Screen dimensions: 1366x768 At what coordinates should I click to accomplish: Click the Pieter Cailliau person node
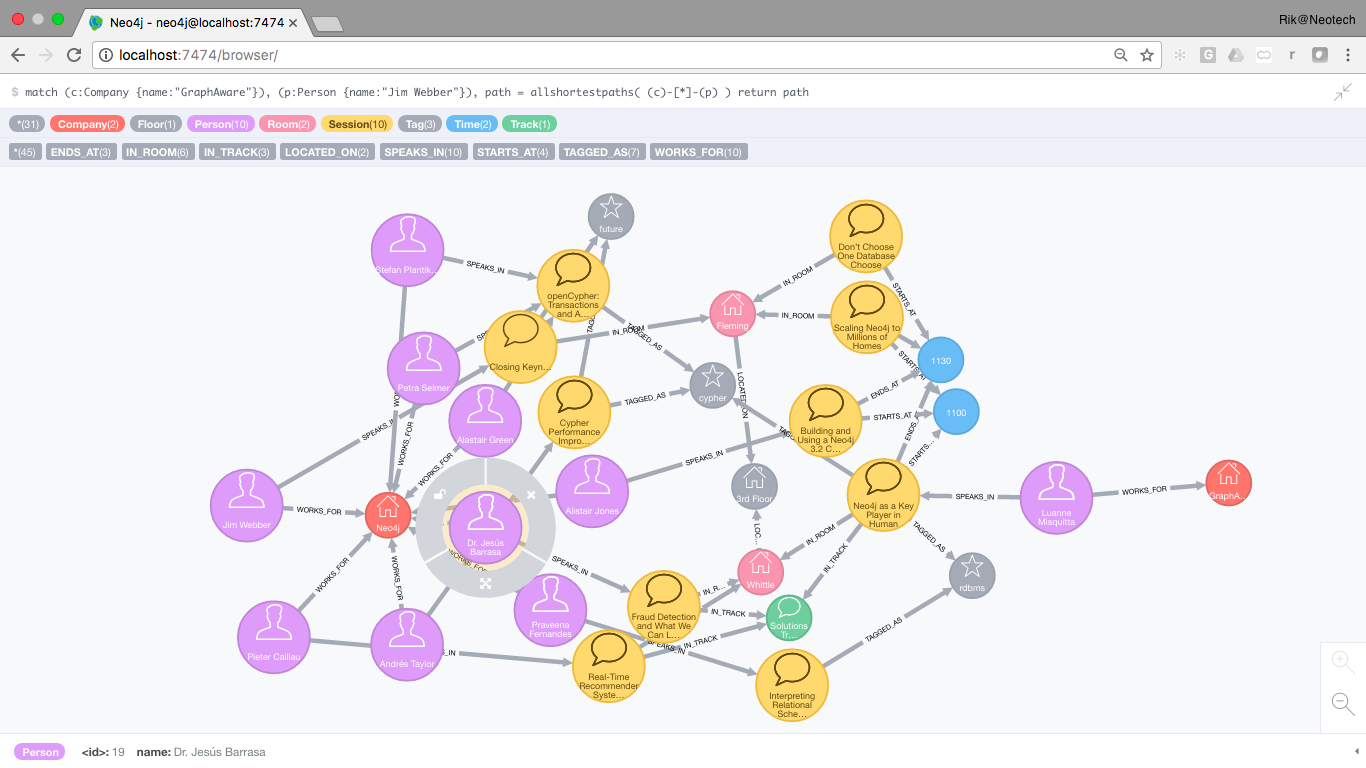point(274,637)
